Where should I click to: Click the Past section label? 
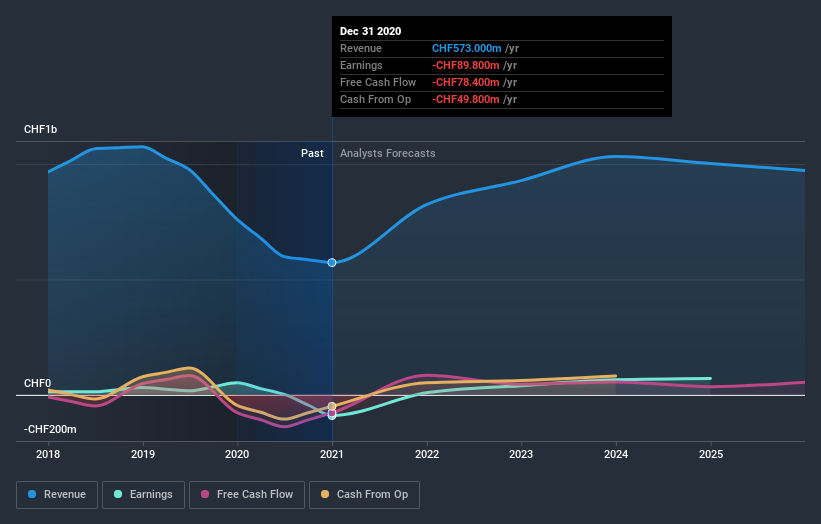(x=312, y=153)
